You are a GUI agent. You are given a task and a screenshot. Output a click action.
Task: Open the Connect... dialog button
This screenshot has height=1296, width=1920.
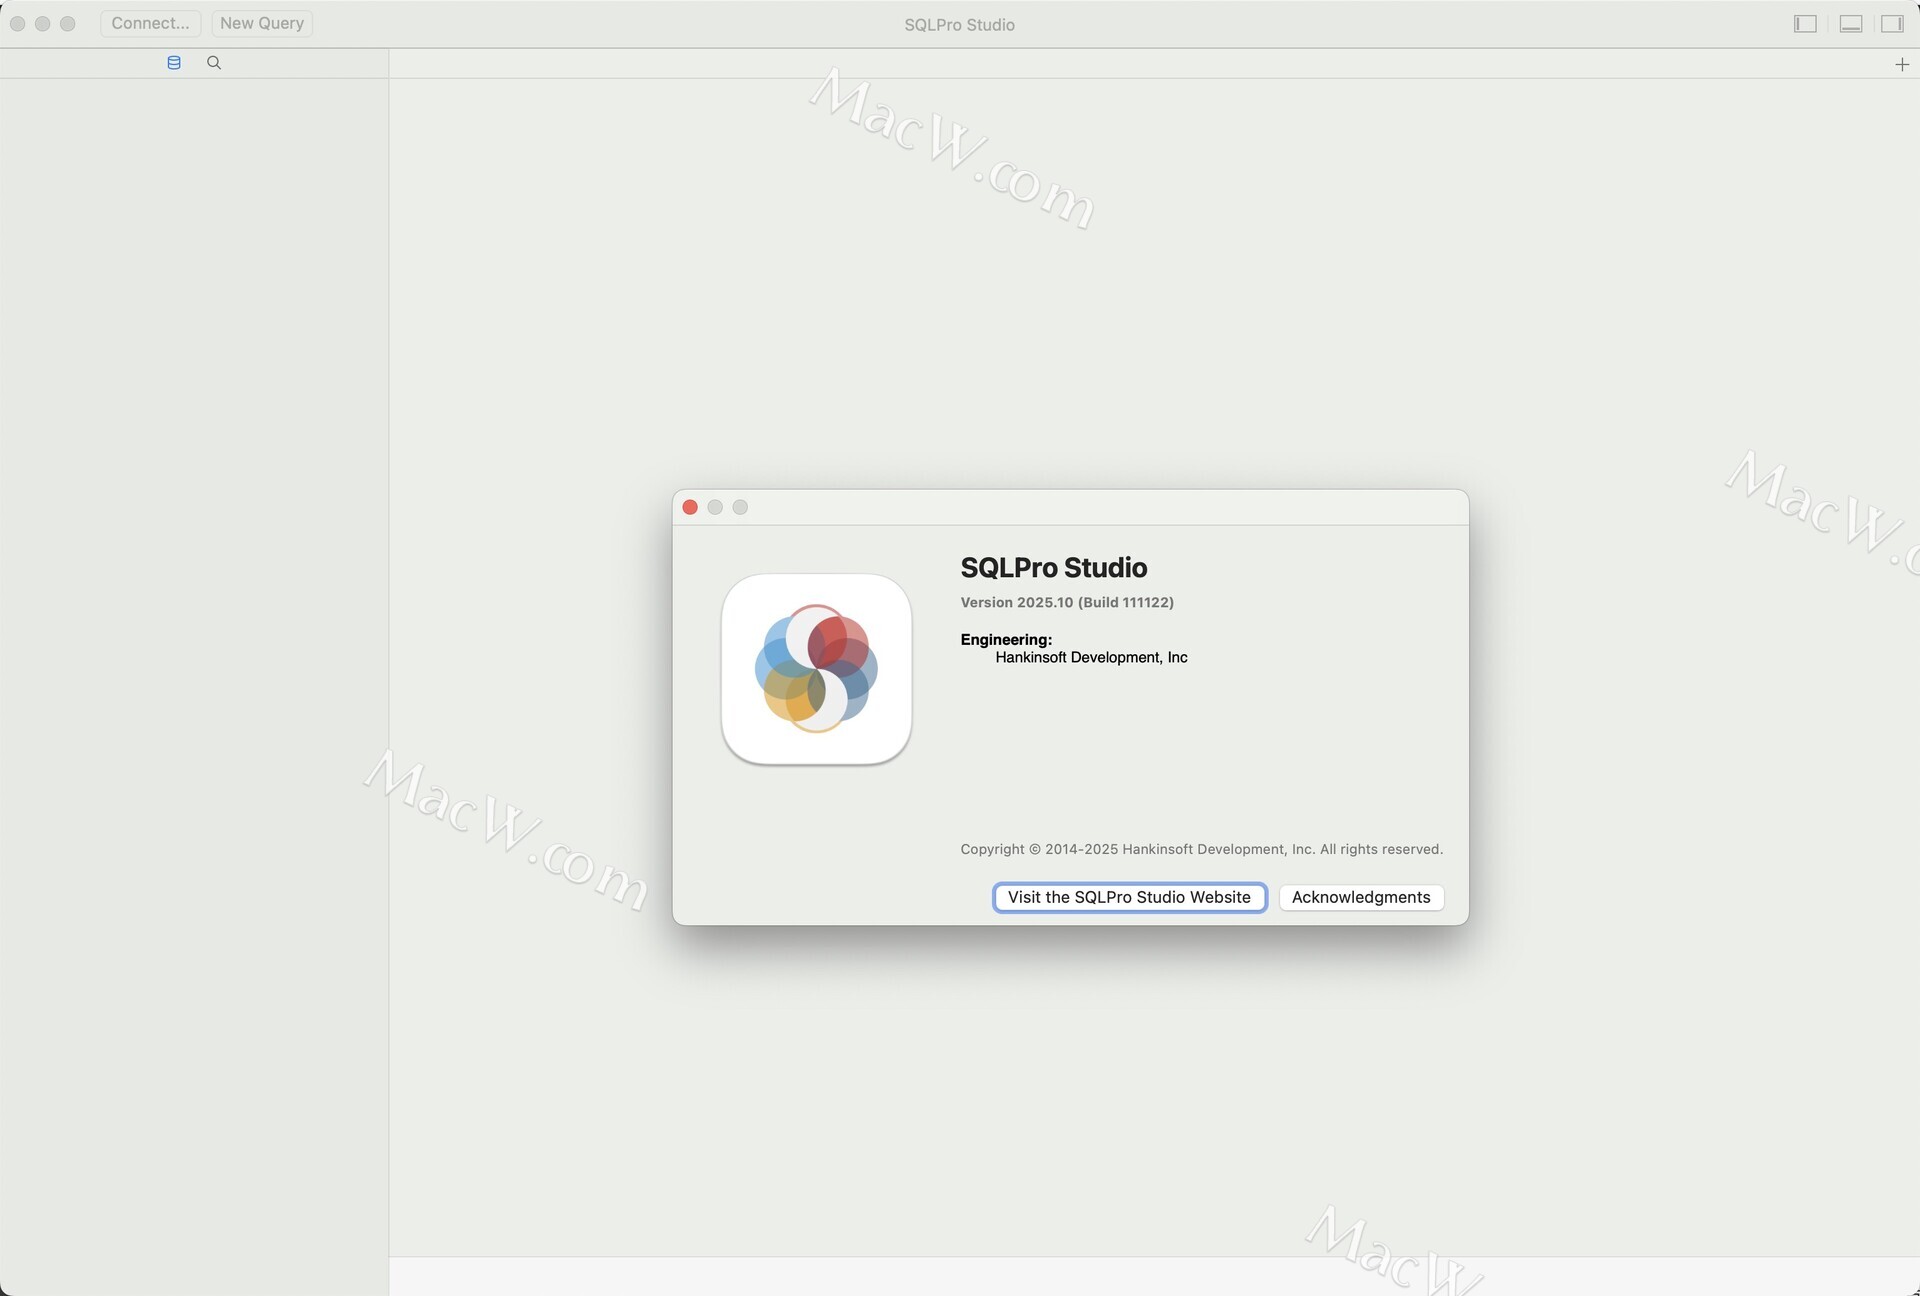[x=150, y=23]
